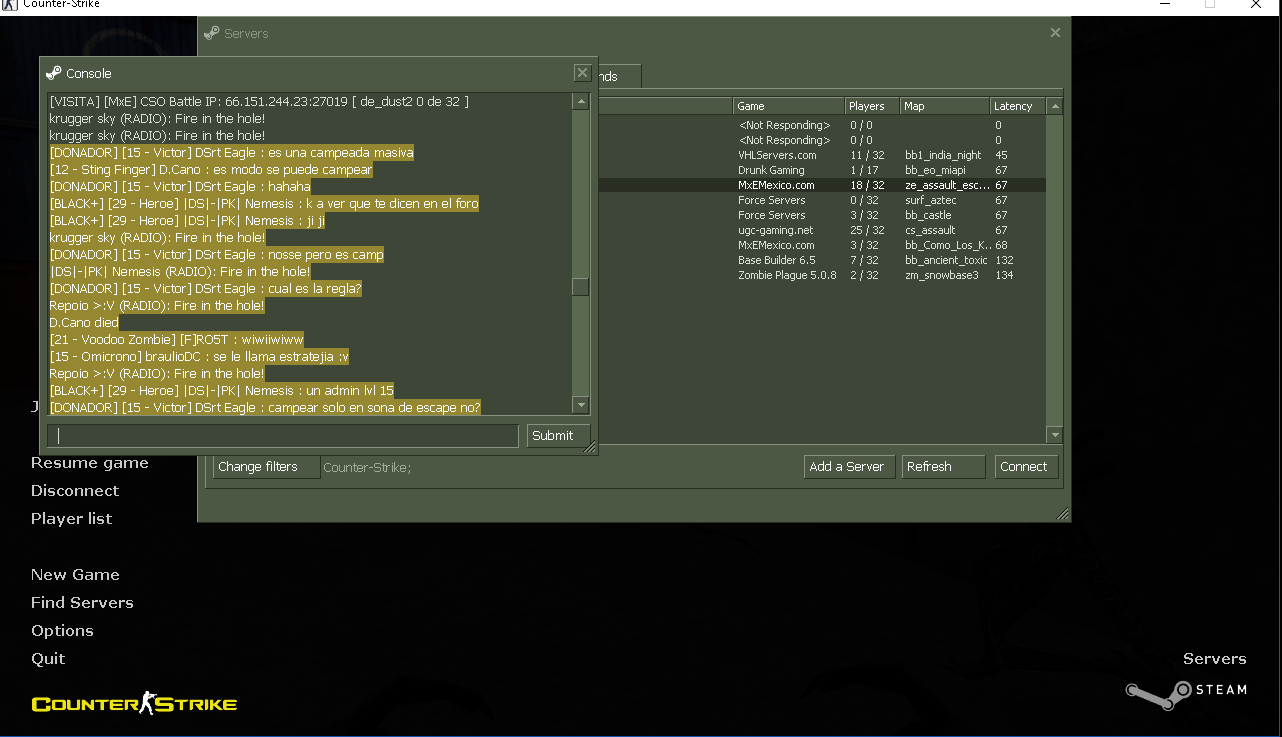Open Player list from main menu
The height and width of the screenshot is (737, 1282).
72,519
